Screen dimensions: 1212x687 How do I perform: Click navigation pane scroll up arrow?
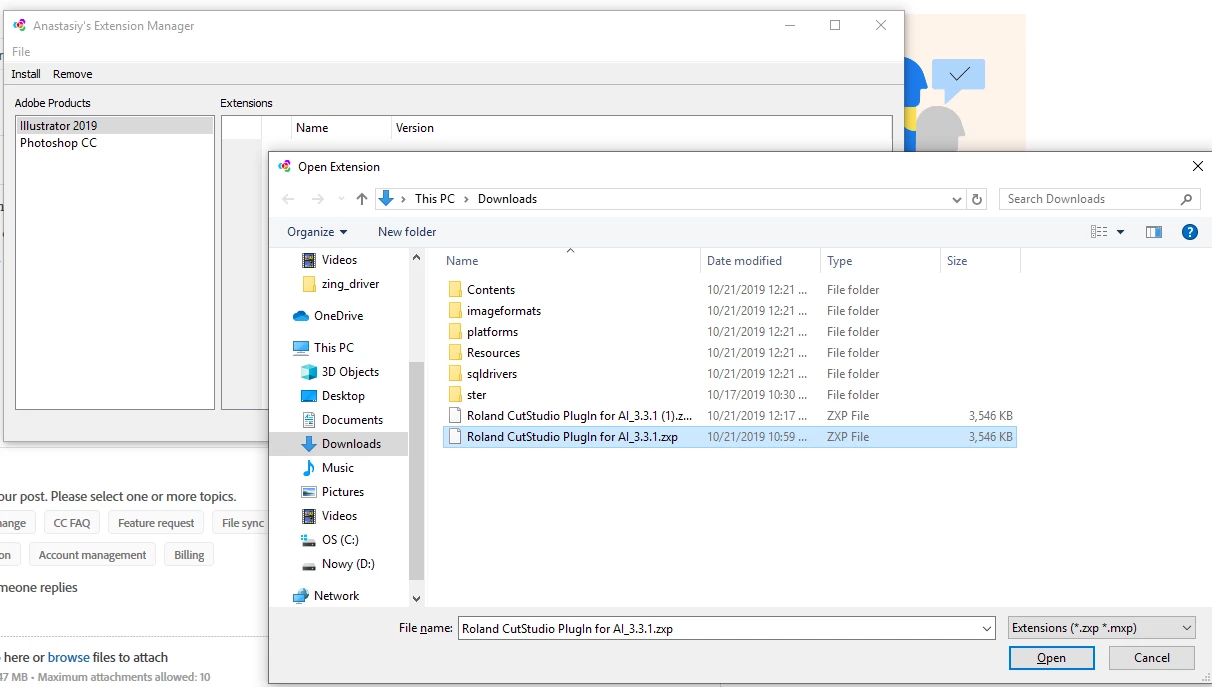click(416, 258)
